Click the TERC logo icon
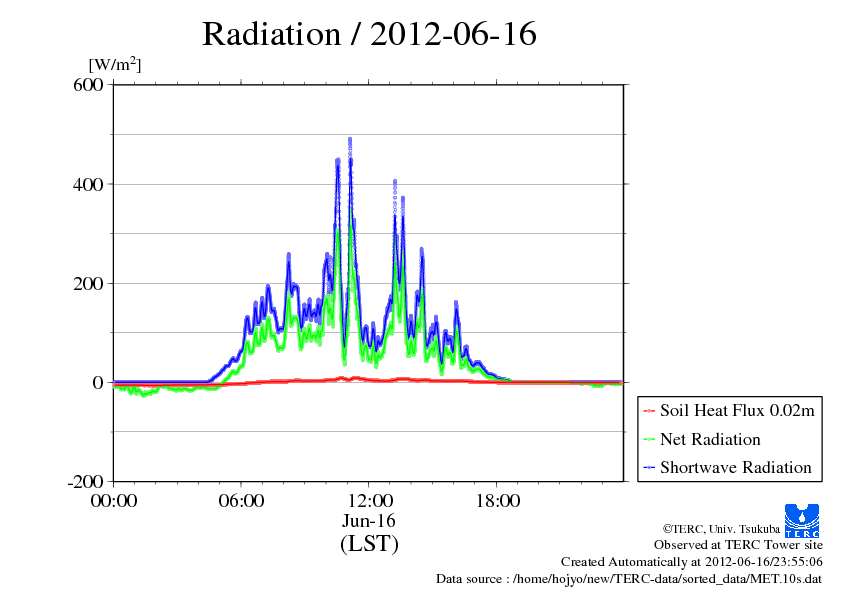 point(802,521)
